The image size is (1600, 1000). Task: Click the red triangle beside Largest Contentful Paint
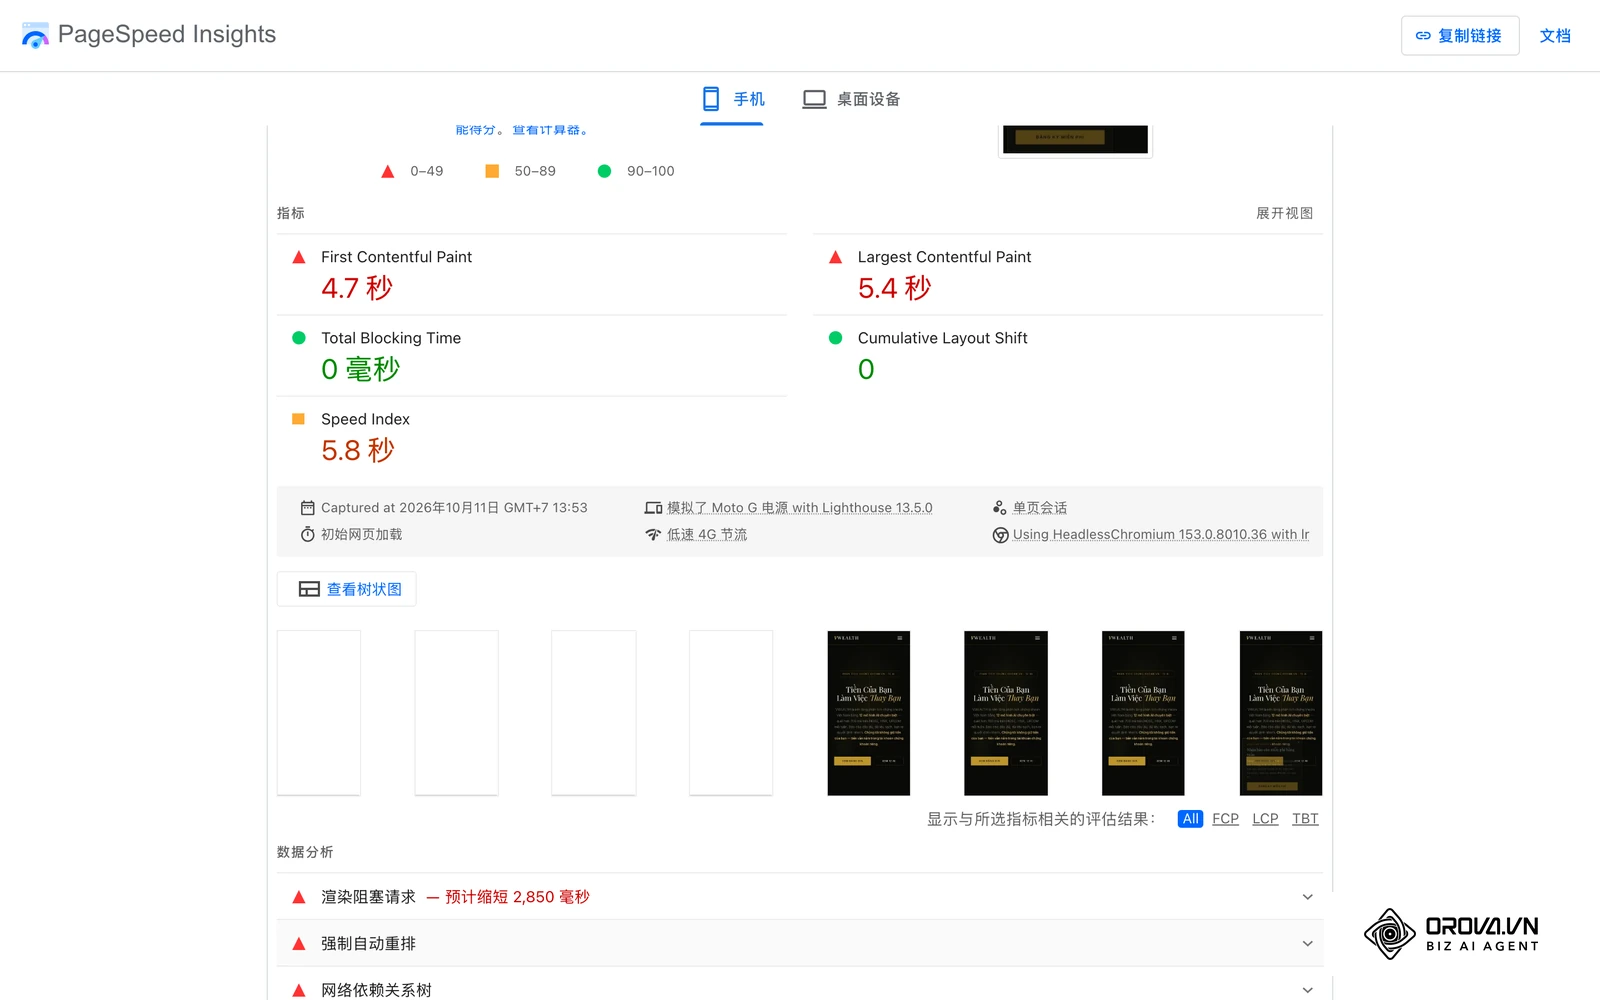click(x=835, y=257)
